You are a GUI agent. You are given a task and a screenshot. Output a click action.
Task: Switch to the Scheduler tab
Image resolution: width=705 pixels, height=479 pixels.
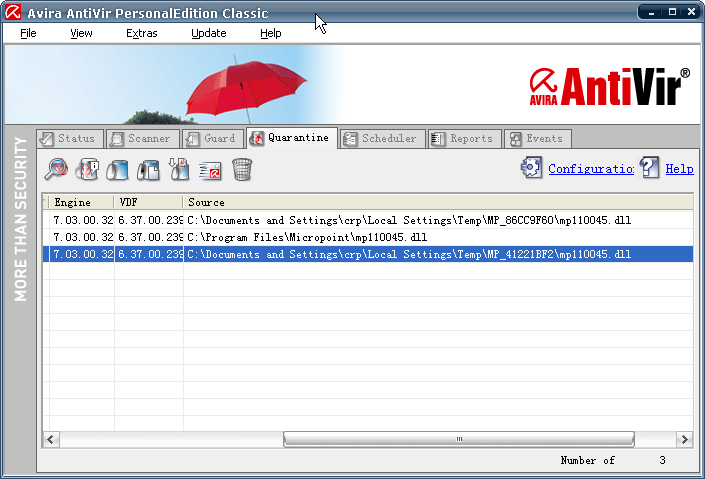coord(383,139)
